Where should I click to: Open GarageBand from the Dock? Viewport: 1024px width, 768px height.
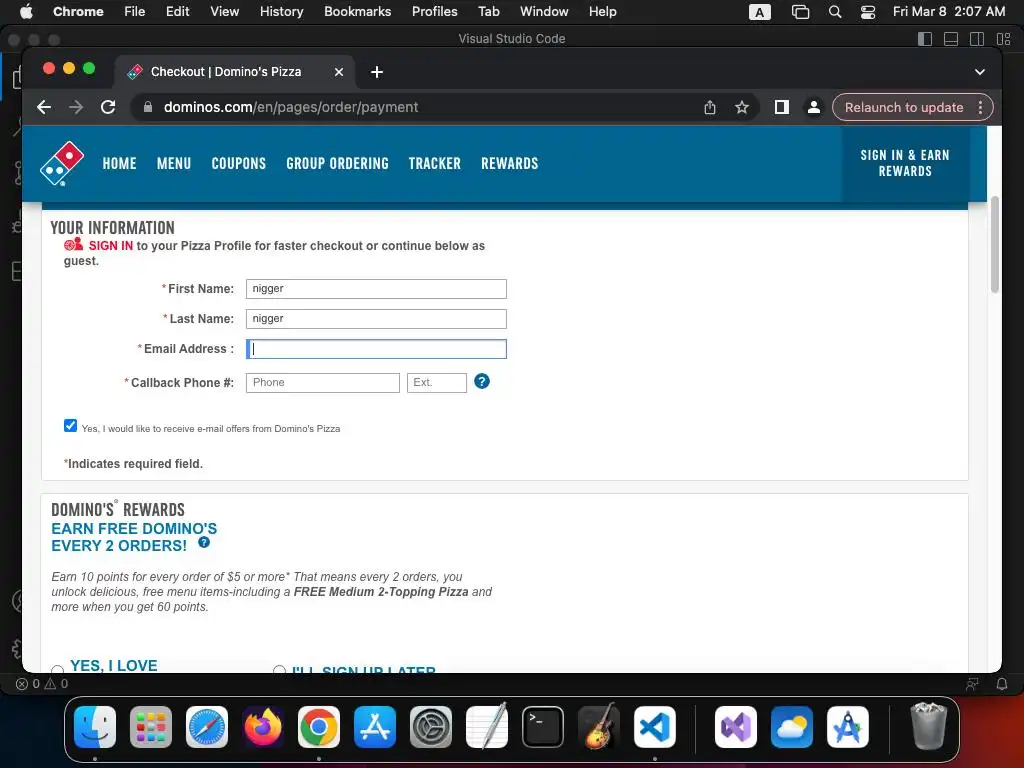(599, 727)
